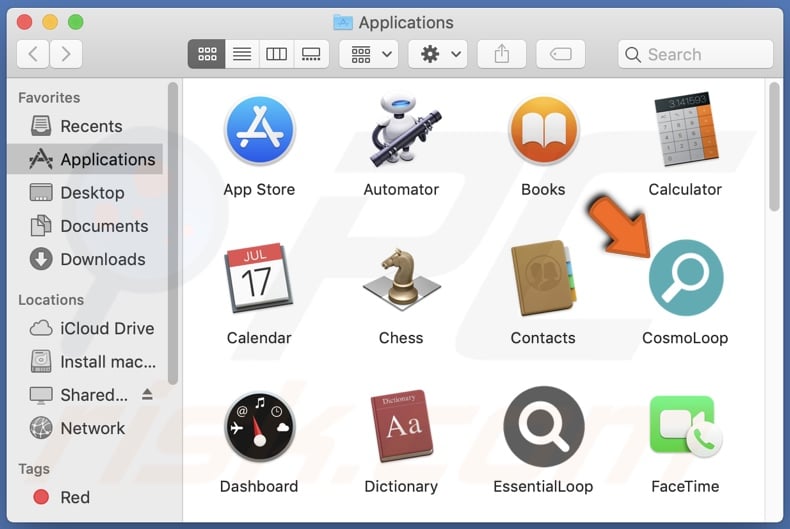
Task: Select the Calendar app icon
Action: [x=259, y=278]
